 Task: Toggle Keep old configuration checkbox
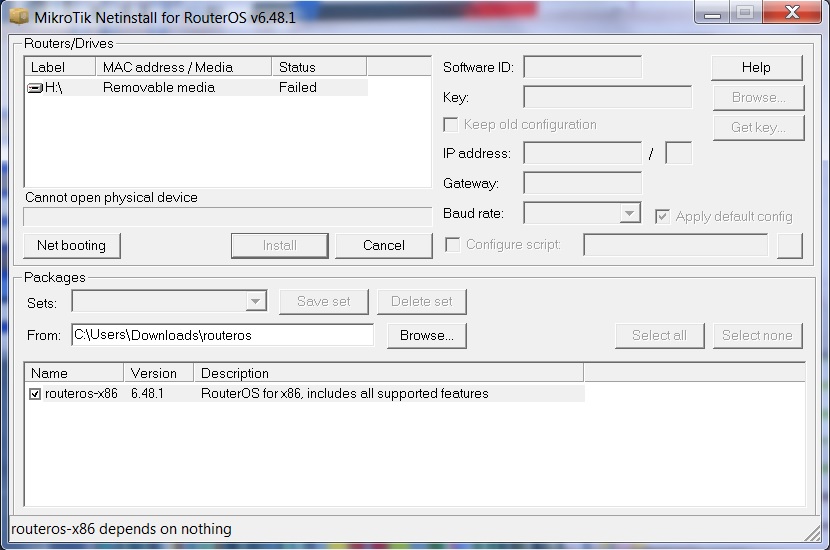(x=450, y=125)
